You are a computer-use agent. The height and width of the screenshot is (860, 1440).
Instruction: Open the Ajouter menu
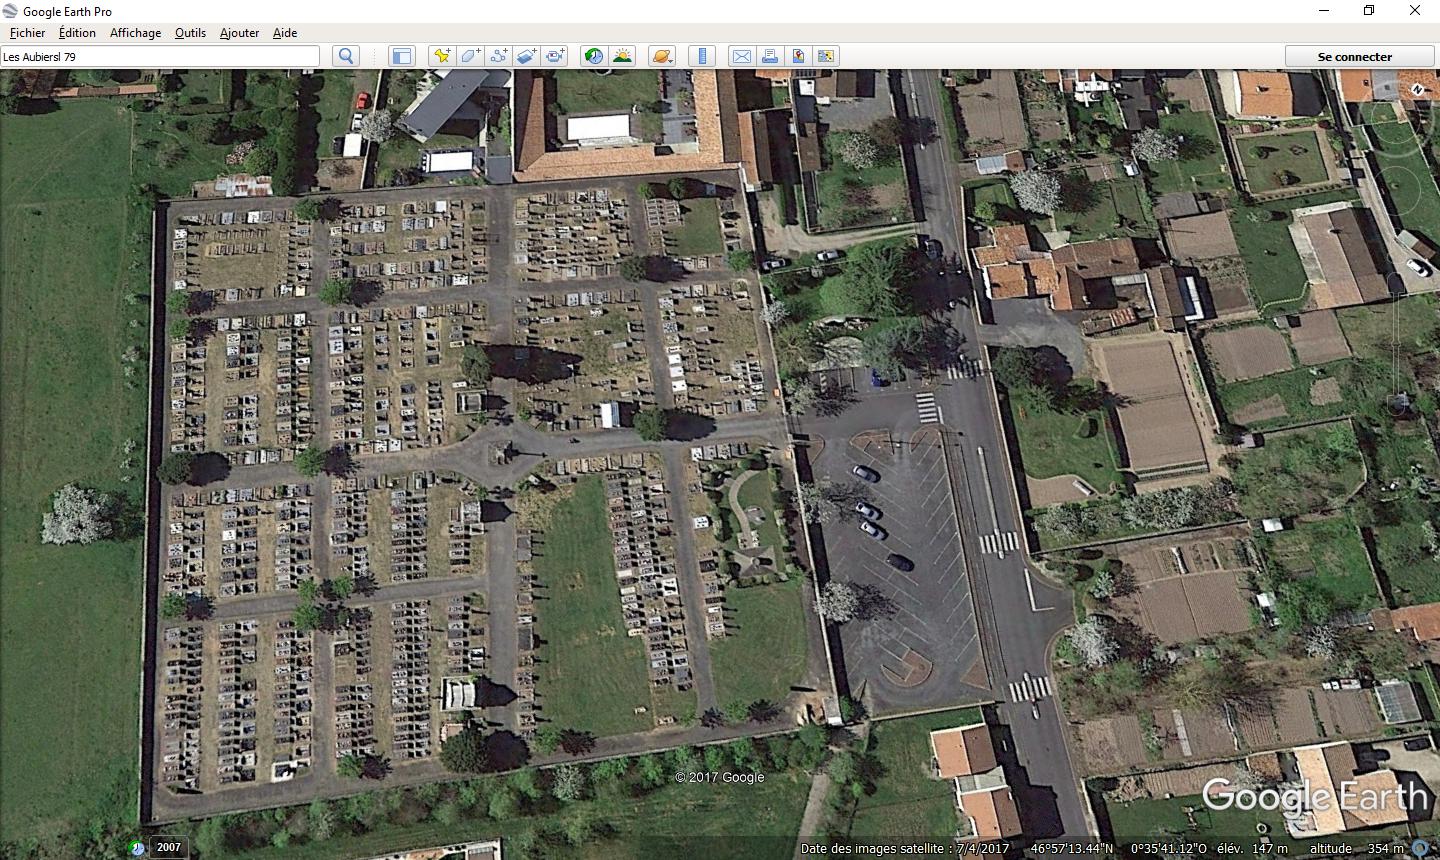click(x=239, y=32)
